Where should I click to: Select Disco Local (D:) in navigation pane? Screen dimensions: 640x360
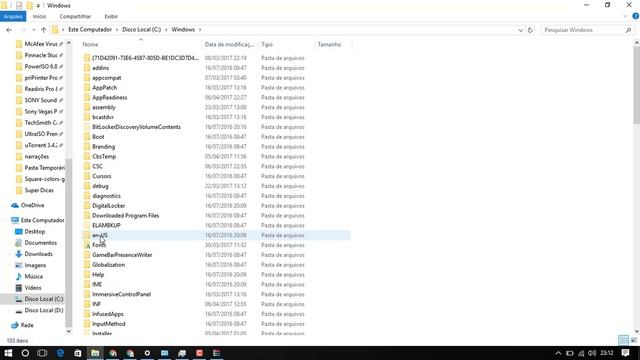[43, 310]
